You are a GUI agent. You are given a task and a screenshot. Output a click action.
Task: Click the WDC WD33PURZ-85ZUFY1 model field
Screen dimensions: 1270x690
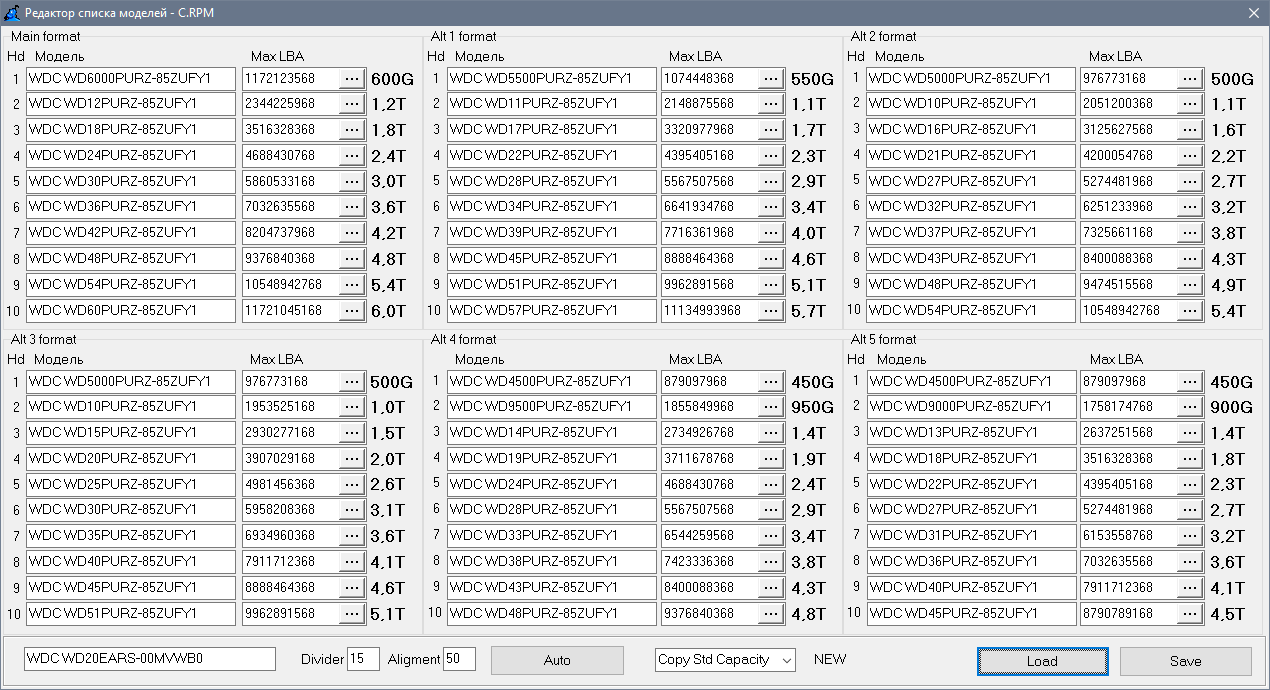click(x=551, y=536)
